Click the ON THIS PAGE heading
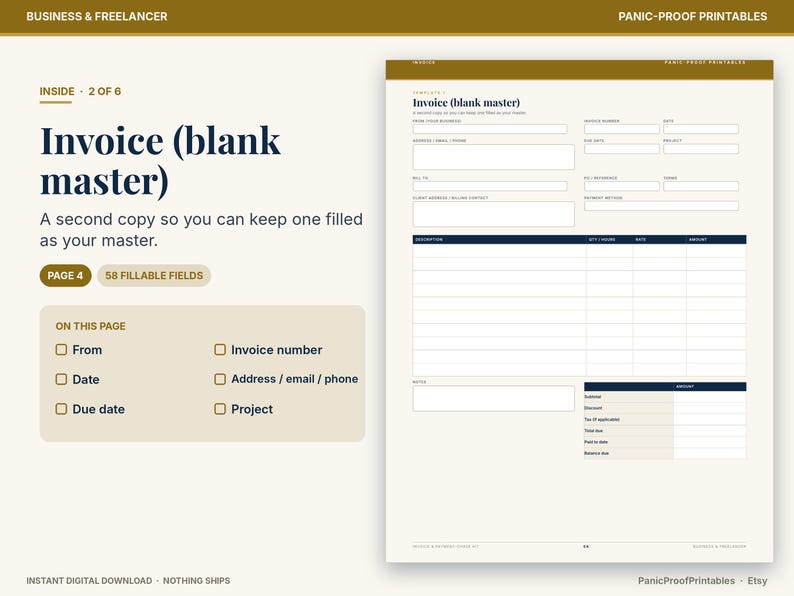The image size is (794, 596). (x=91, y=326)
